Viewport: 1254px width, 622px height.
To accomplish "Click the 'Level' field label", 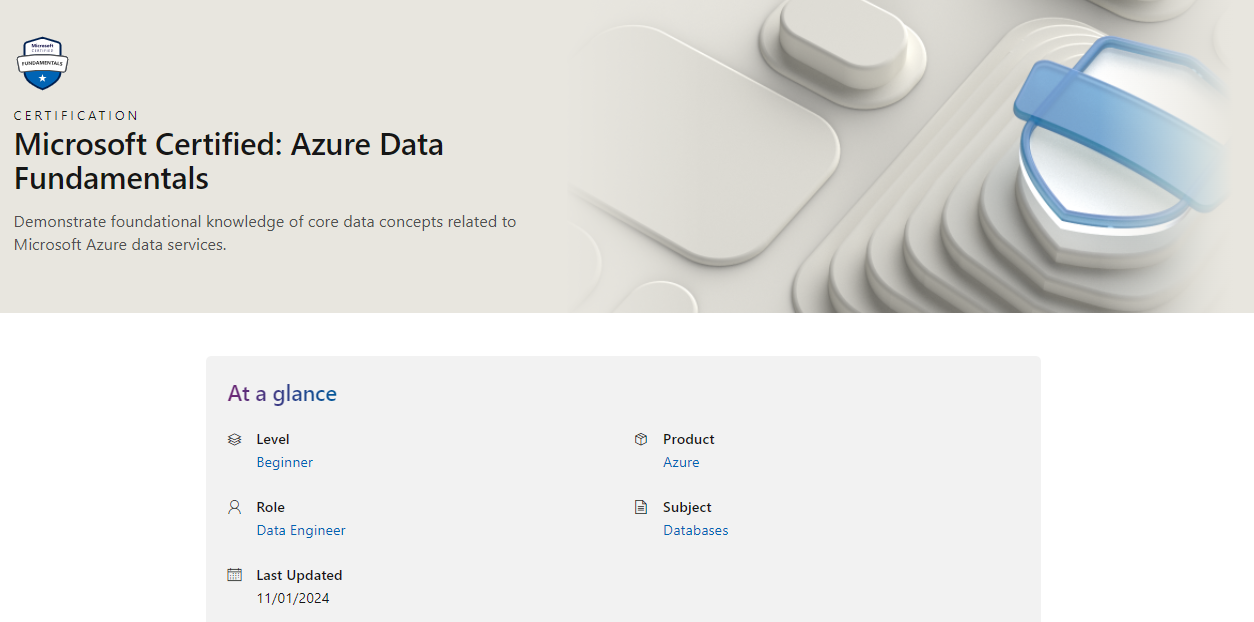I will (x=273, y=439).
